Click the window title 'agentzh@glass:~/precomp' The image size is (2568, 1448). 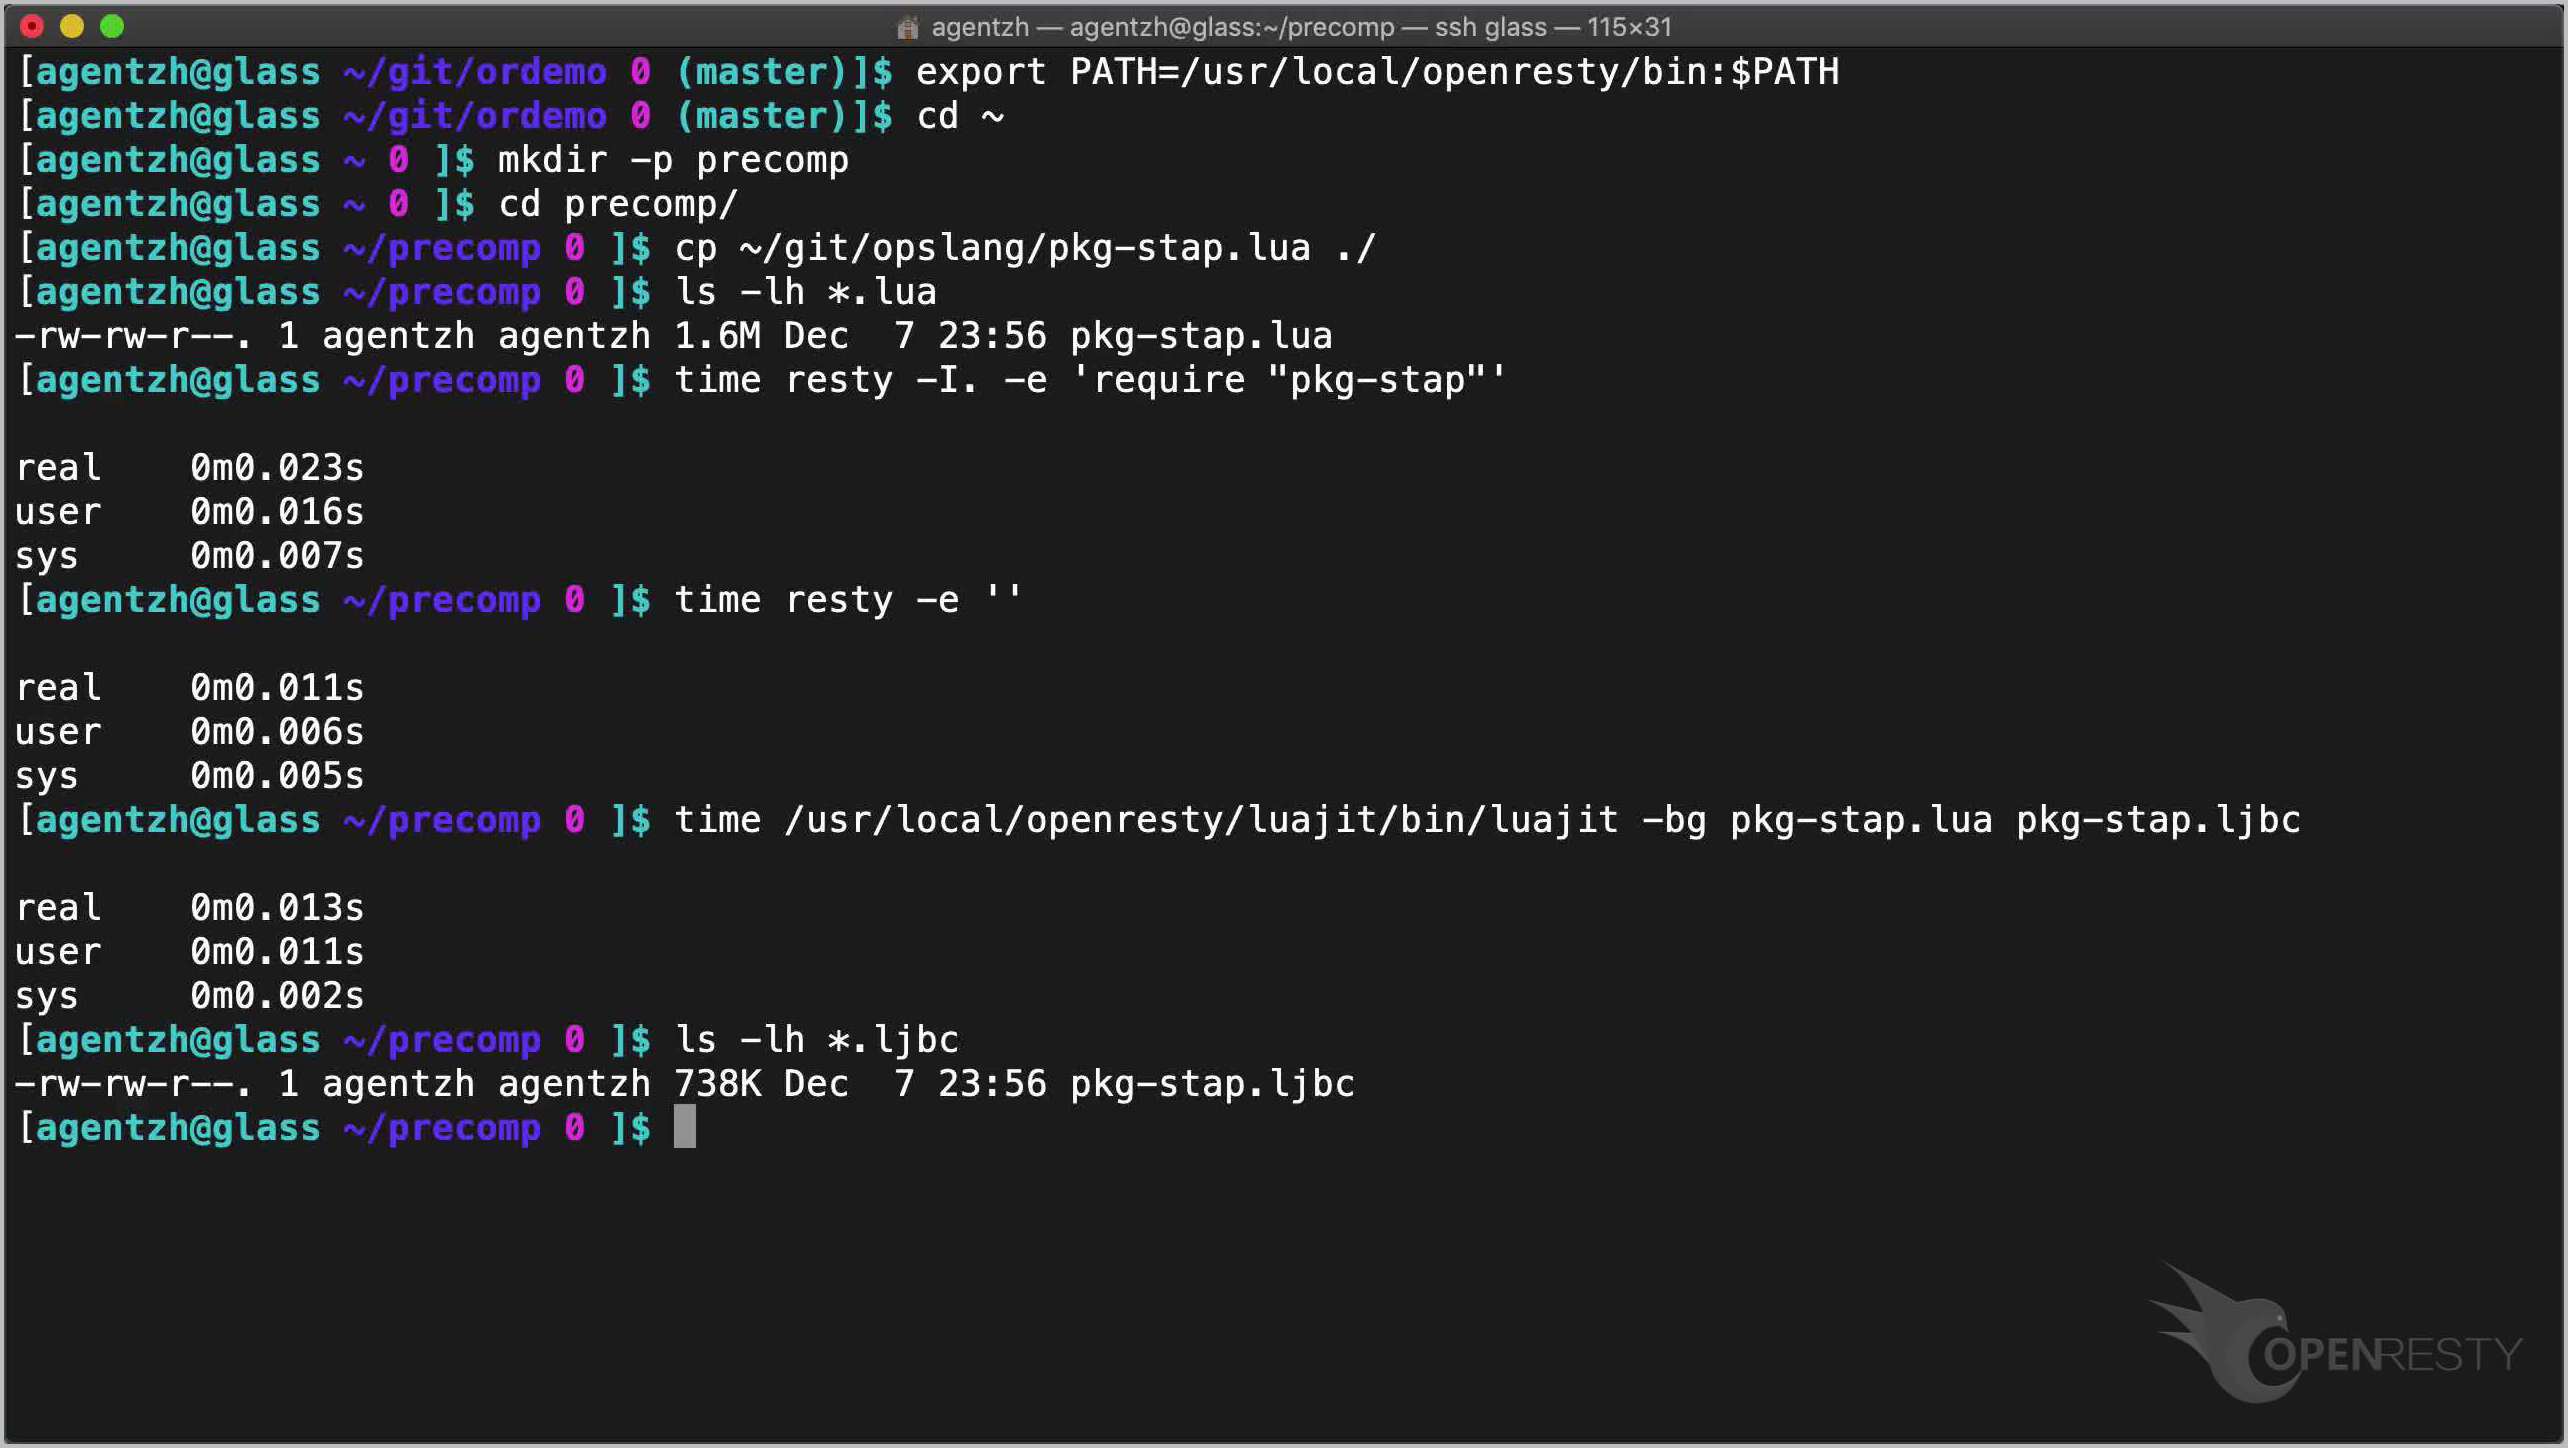coord(1232,27)
